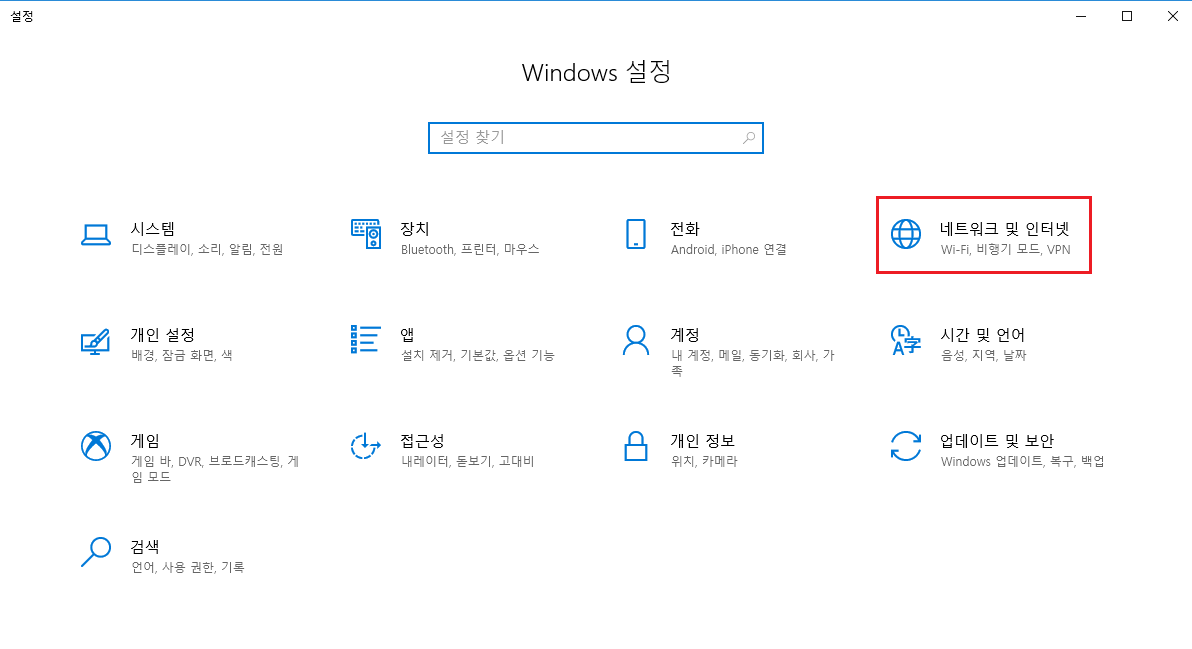Go to 앱 settings title
The image size is (1192, 649).
click(407, 335)
